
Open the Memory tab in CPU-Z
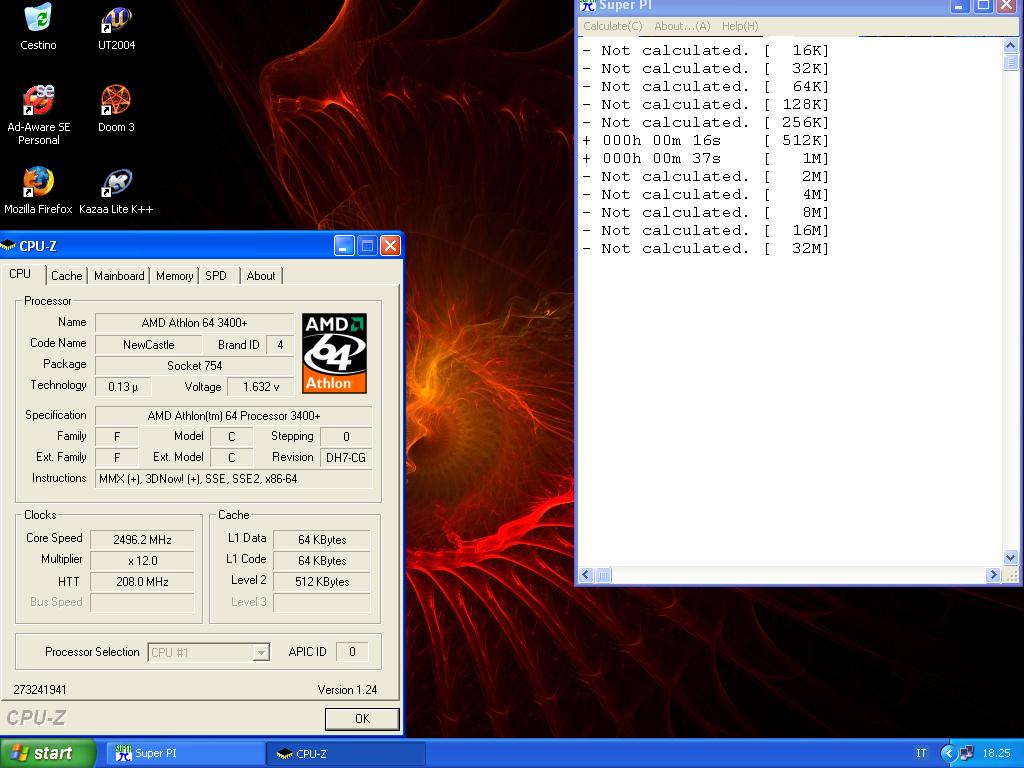174,276
